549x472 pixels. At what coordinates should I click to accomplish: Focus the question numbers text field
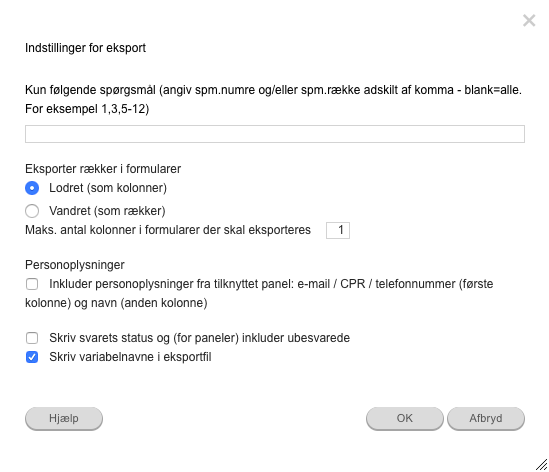pos(275,134)
